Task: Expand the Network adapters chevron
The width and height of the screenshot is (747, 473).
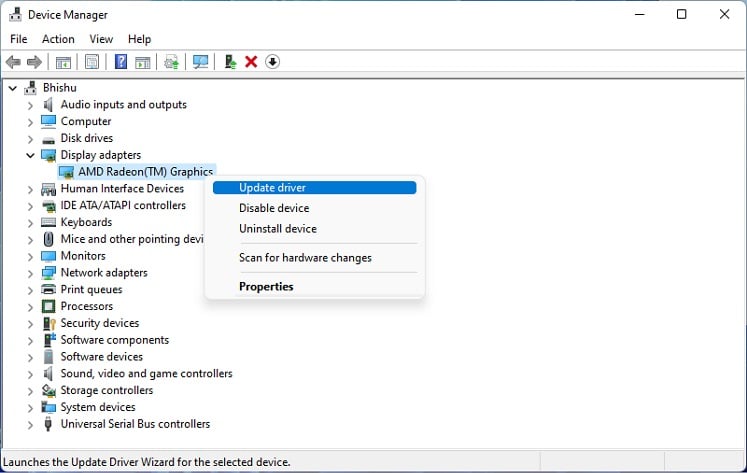Action: point(30,273)
